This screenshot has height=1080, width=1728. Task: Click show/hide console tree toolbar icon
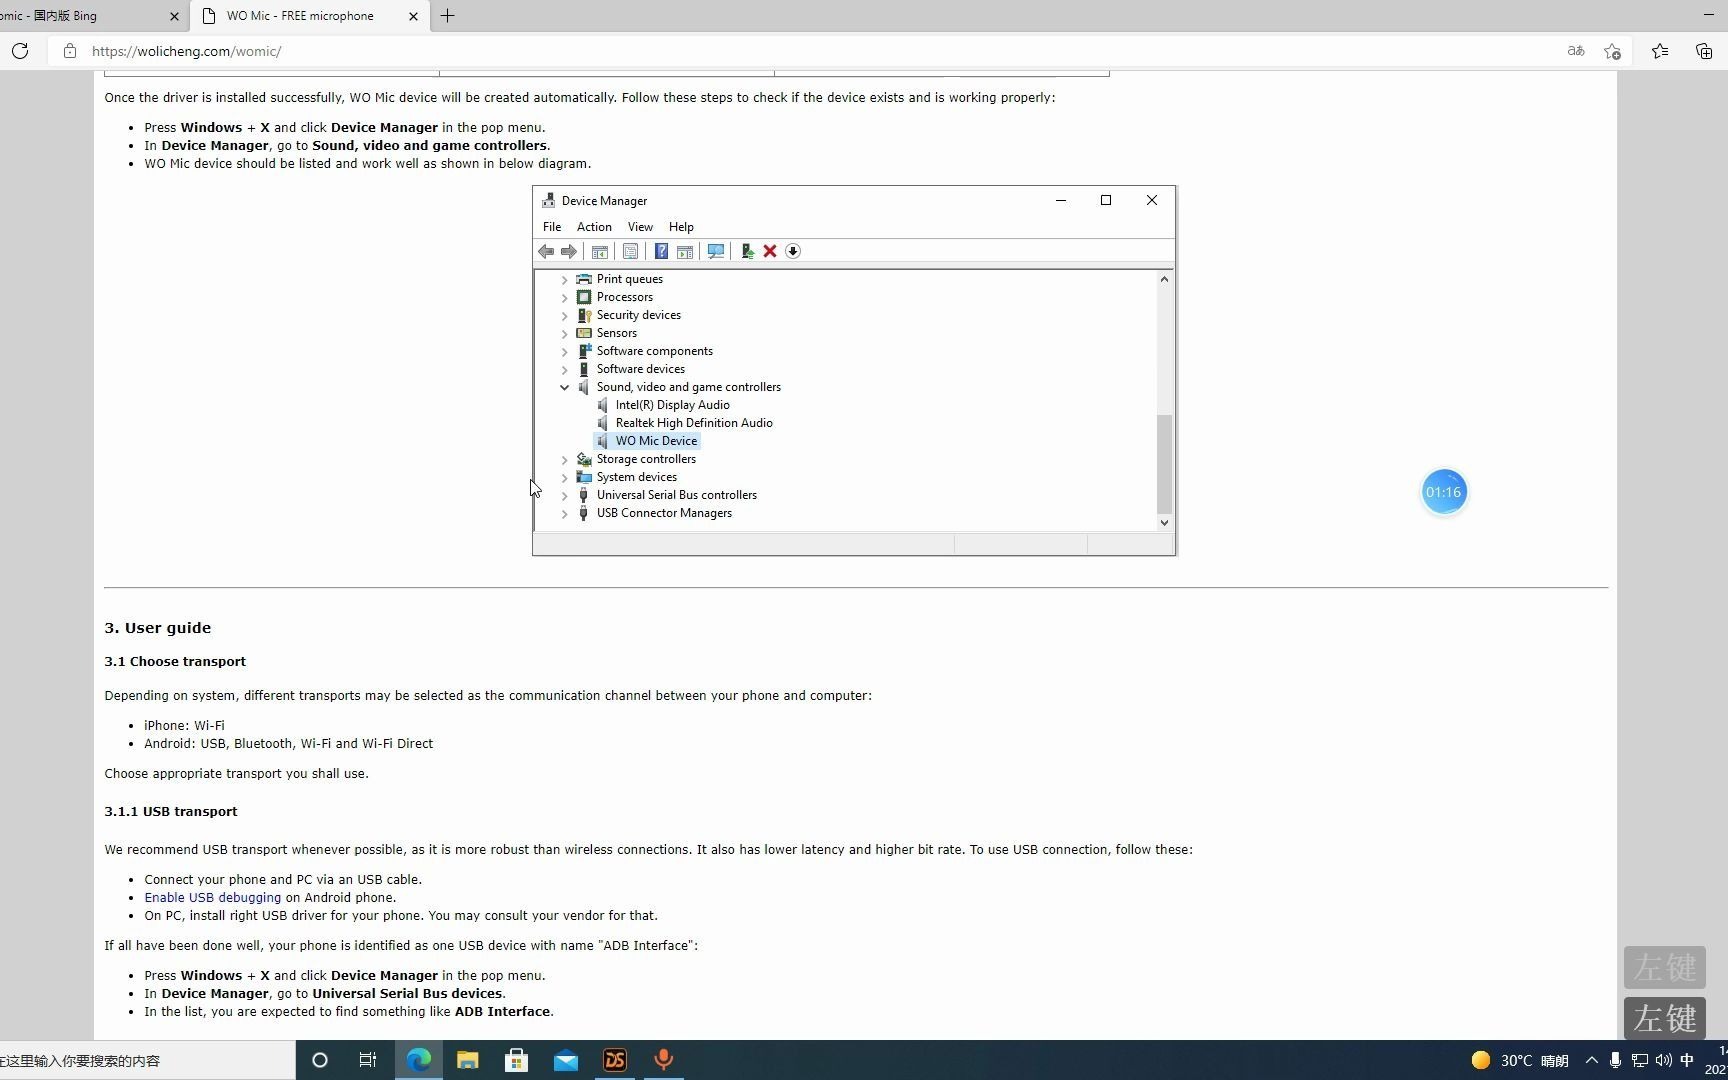pos(600,251)
